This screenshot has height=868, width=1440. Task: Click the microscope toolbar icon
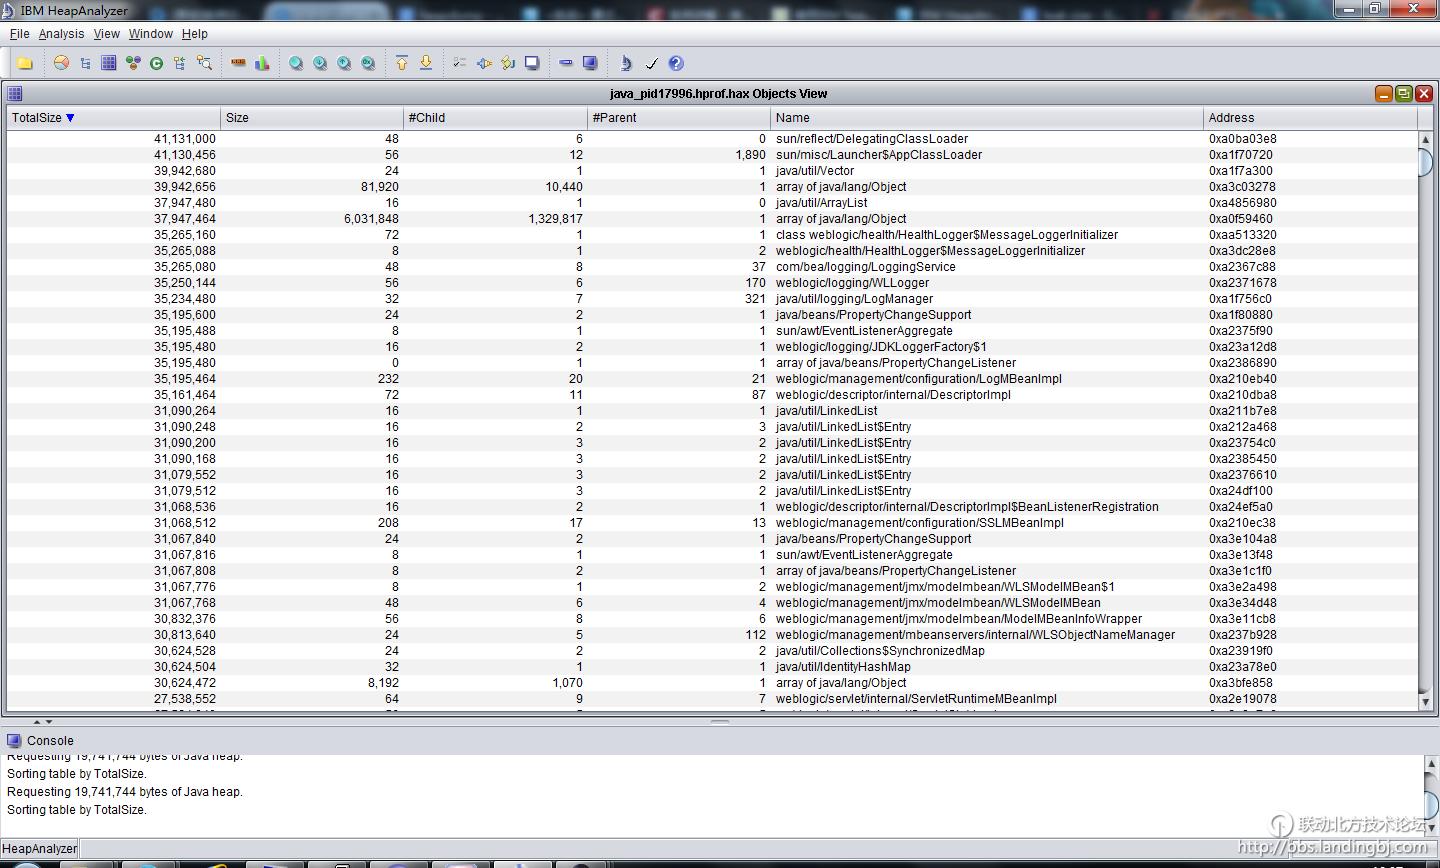(x=626, y=63)
